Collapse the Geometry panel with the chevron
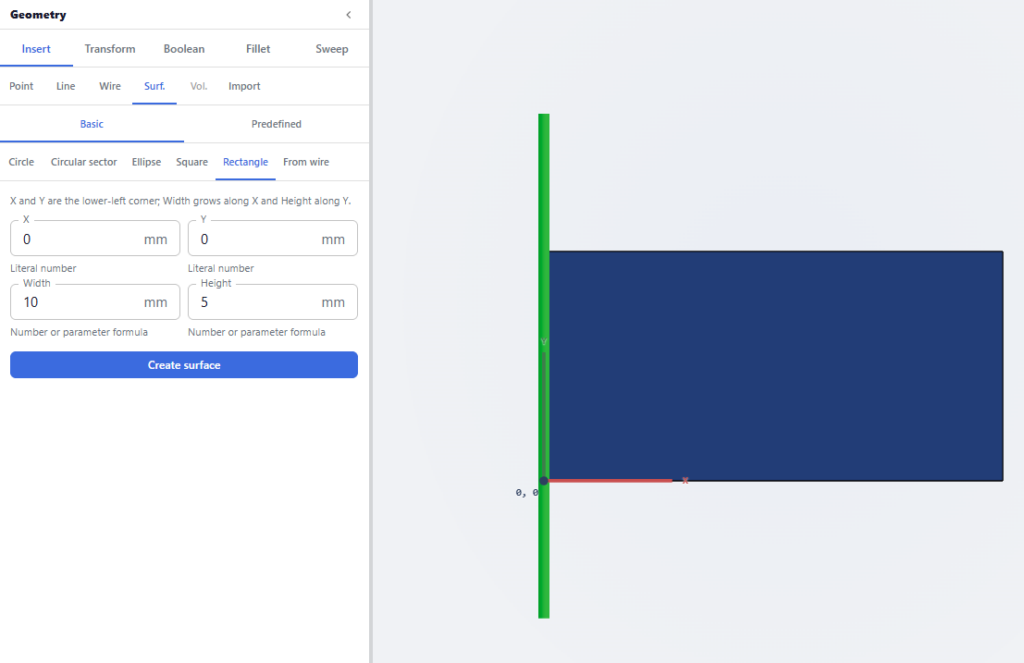The height and width of the screenshot is (663, 1024). tap(349, 14)
